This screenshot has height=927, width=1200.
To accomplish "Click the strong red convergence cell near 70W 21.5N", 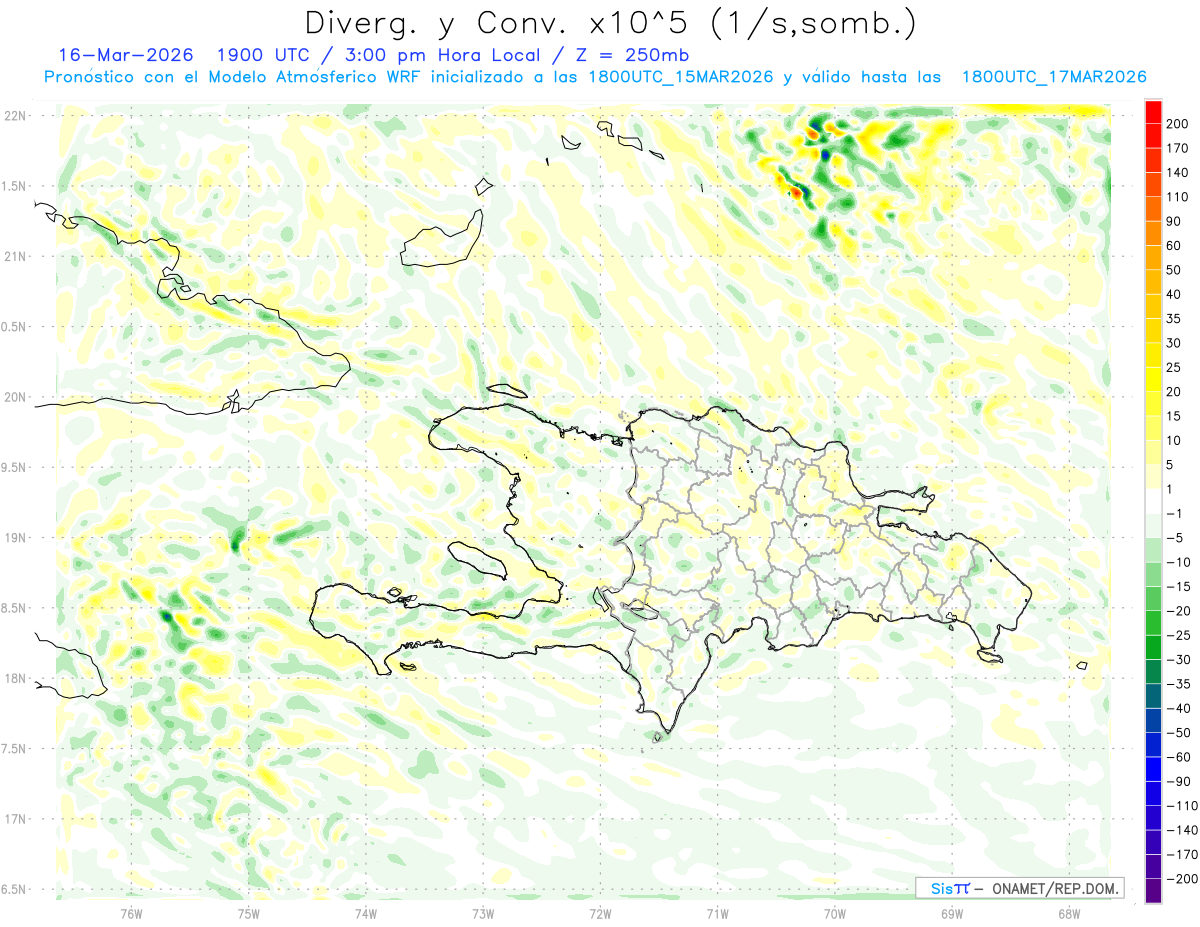I will coord(796,191).
